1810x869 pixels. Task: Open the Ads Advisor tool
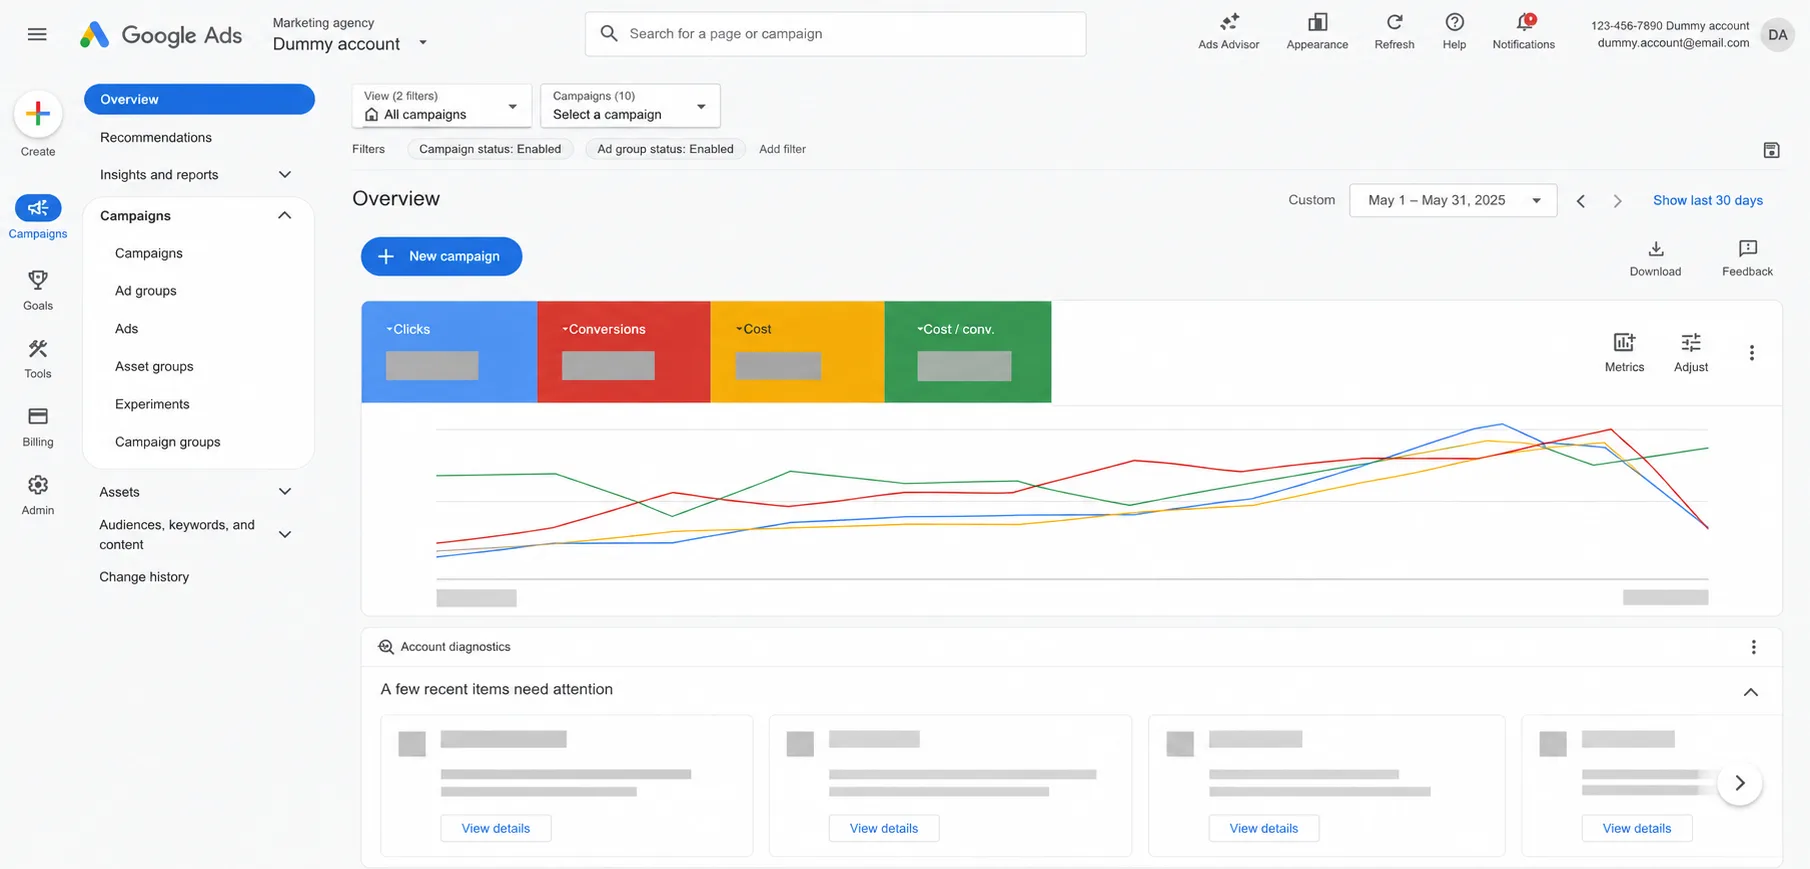pyautogui.click(x=1229, y=32)
